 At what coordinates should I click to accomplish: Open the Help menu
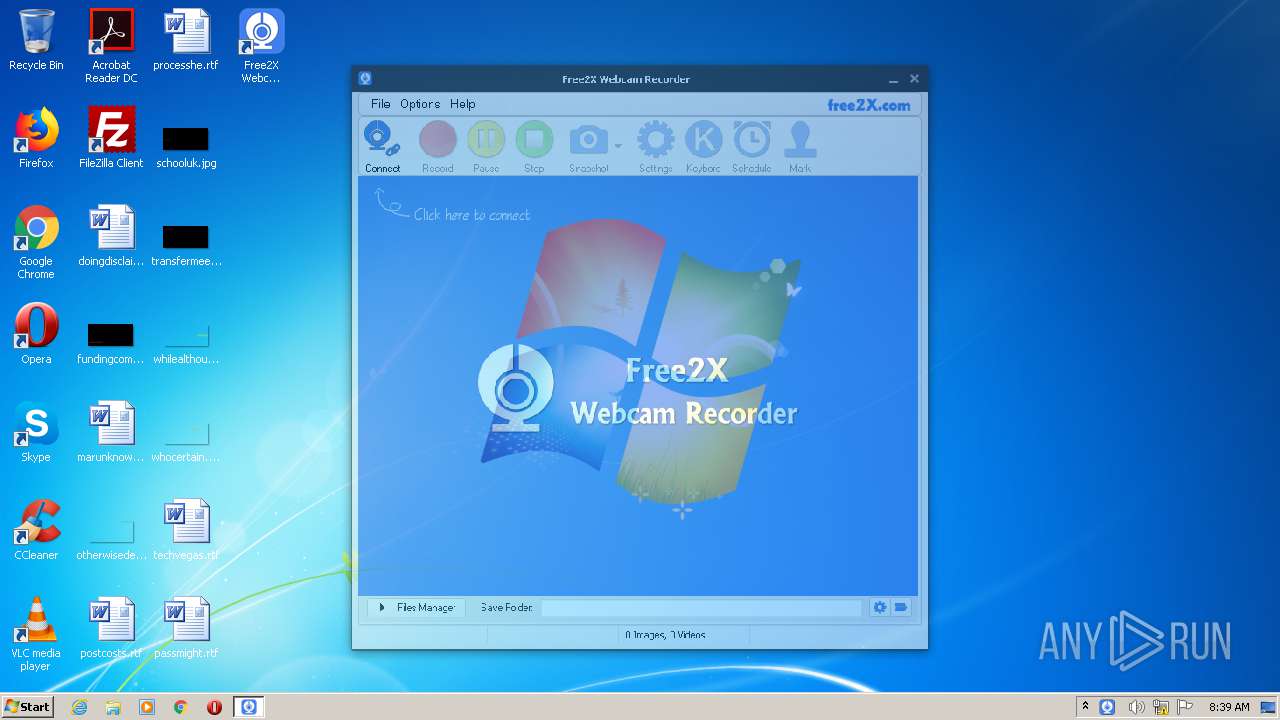coord(462,104)
